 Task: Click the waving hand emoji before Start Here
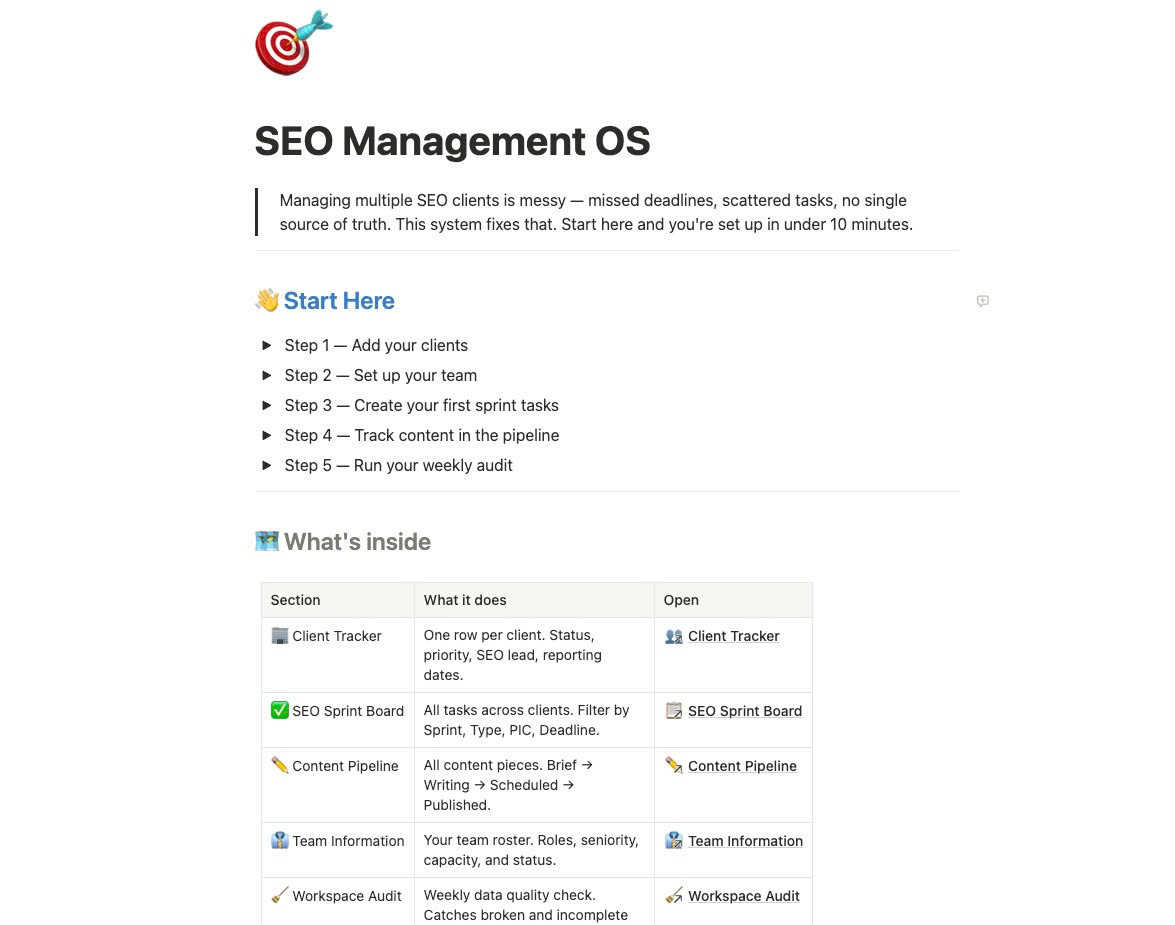[266, 300]
